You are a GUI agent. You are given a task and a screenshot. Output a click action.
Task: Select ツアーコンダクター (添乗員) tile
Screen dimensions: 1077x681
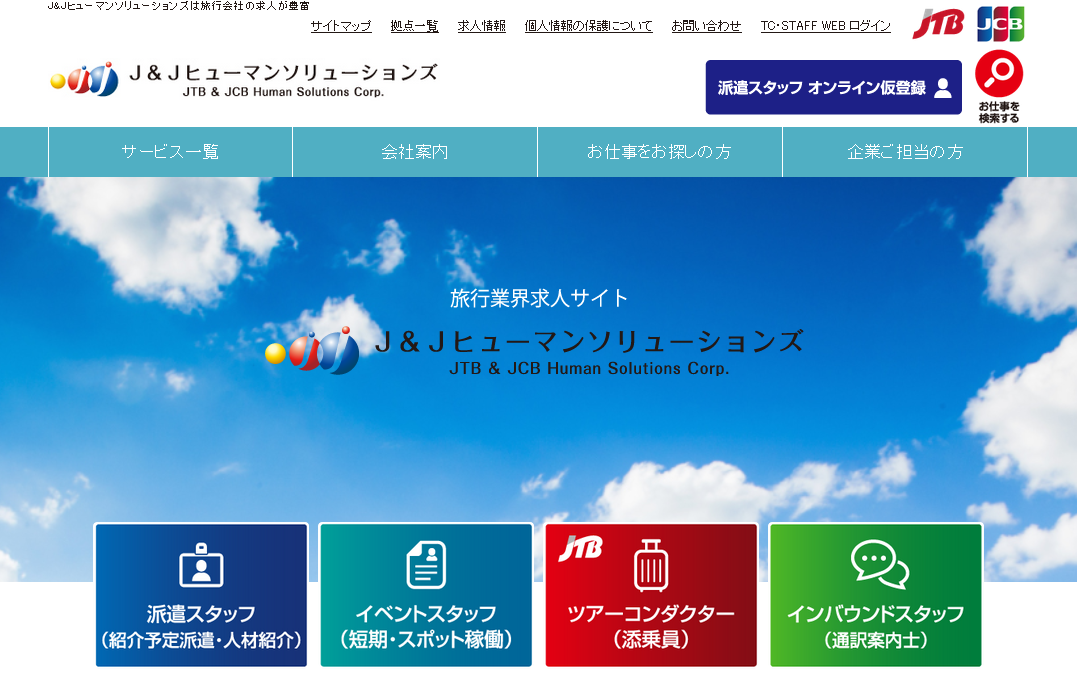pyautogui.click(x=651, y=595)
